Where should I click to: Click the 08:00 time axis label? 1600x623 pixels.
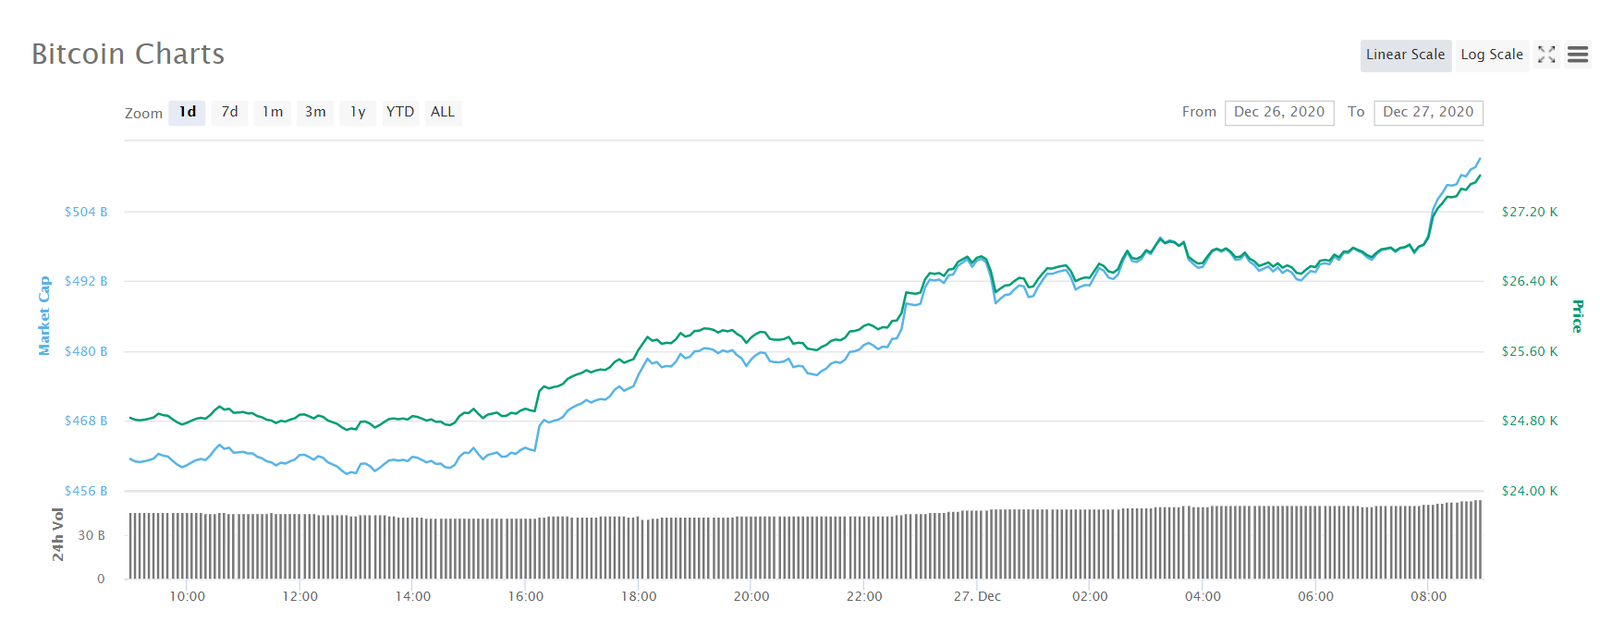(1429, 597)
